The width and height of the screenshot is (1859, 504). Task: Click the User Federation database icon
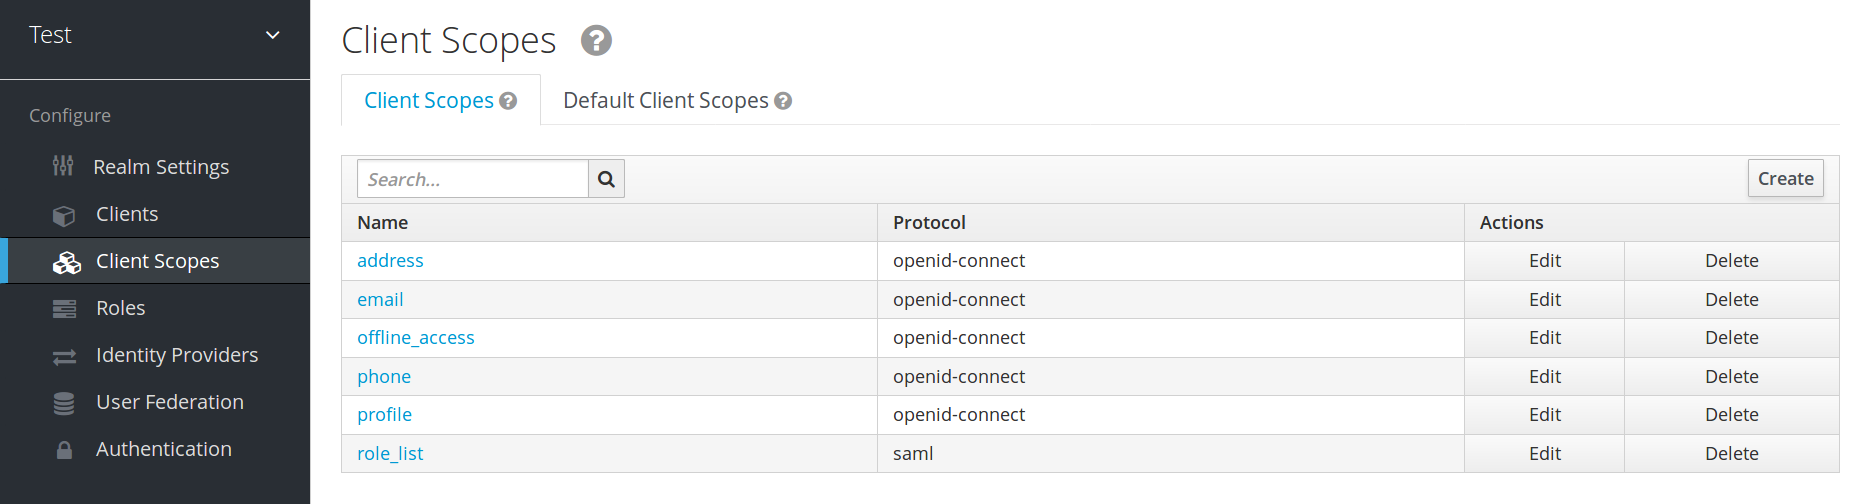pos(64,403)
